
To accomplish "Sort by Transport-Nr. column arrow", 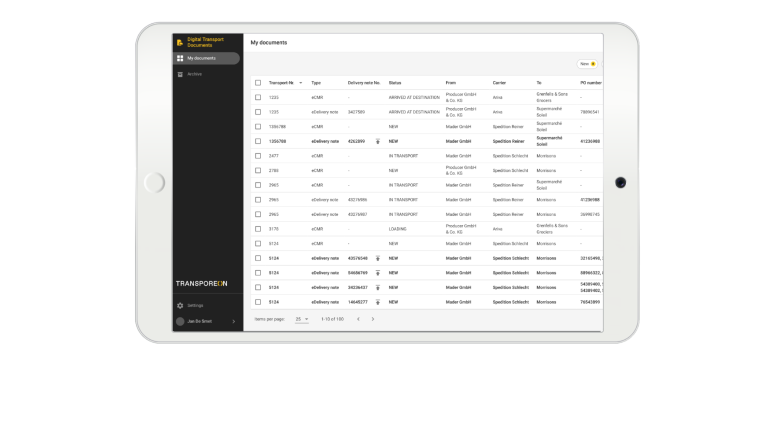I will (300, 82).
